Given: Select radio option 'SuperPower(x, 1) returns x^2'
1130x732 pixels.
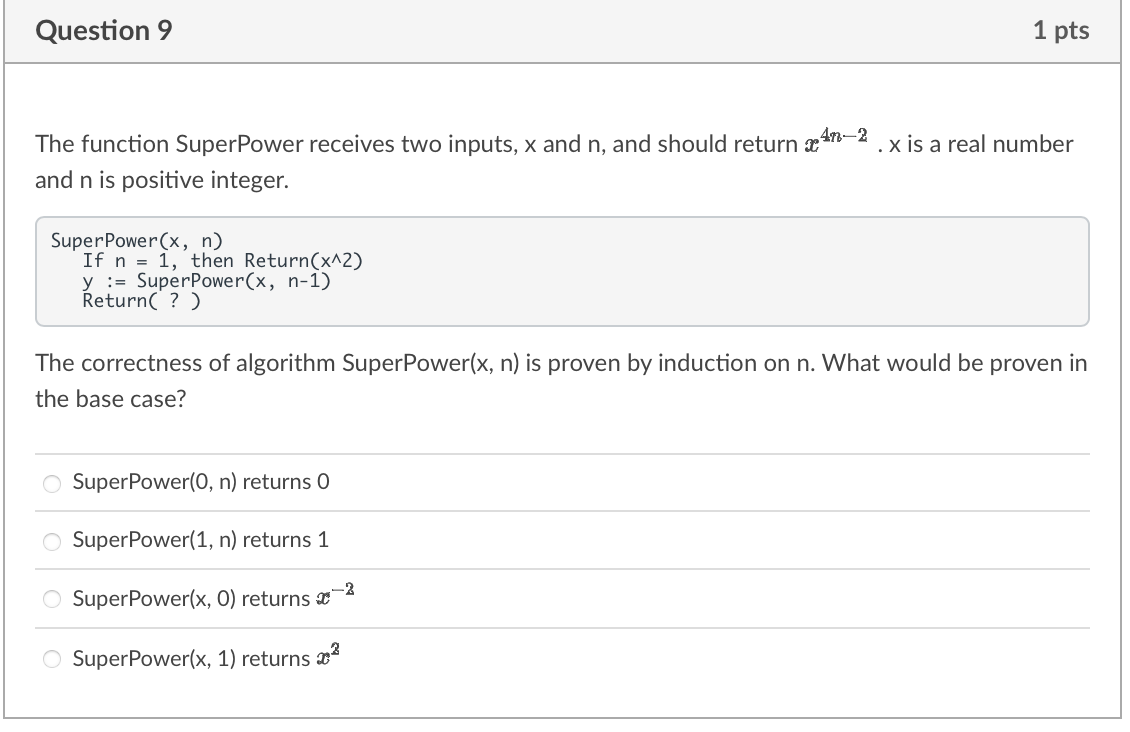Looking at the screenshot, I should (x=51, y=659).
